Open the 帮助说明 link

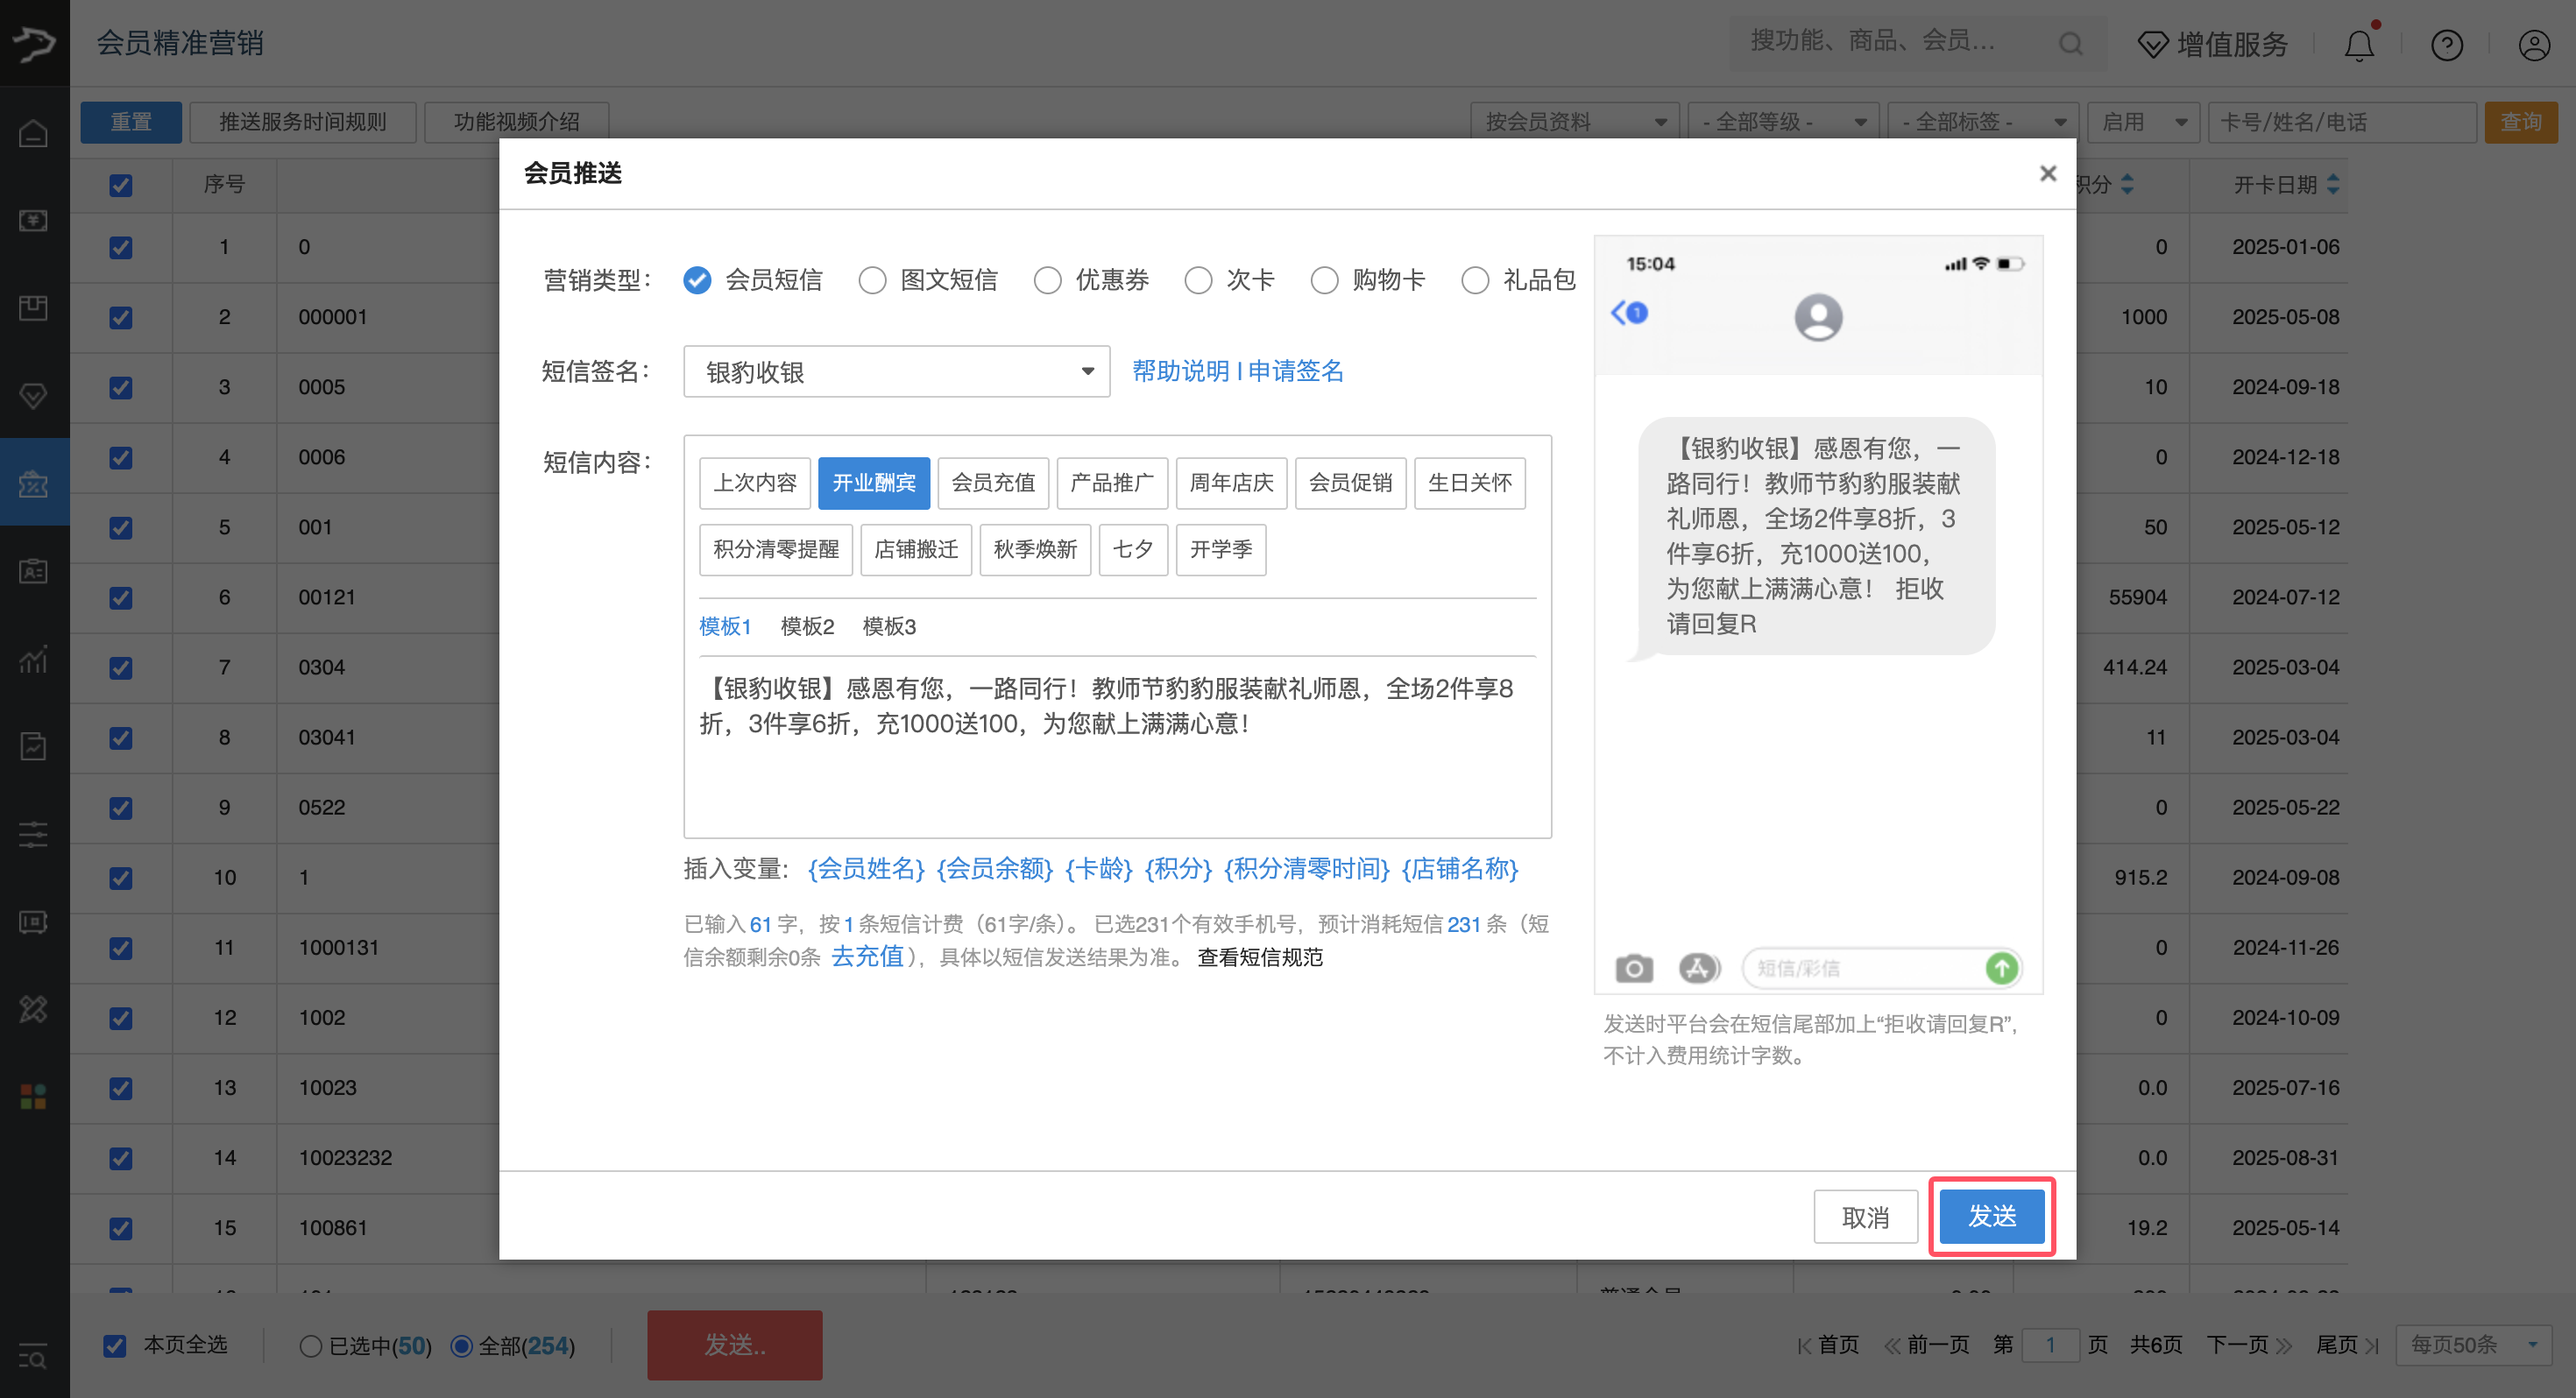coord(1180,371)
